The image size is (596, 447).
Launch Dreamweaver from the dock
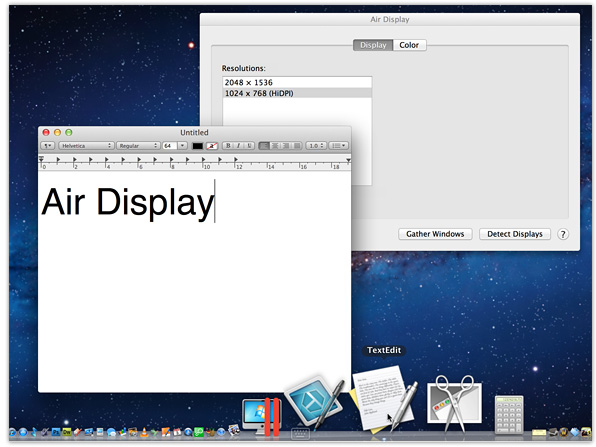click(67, 433)
